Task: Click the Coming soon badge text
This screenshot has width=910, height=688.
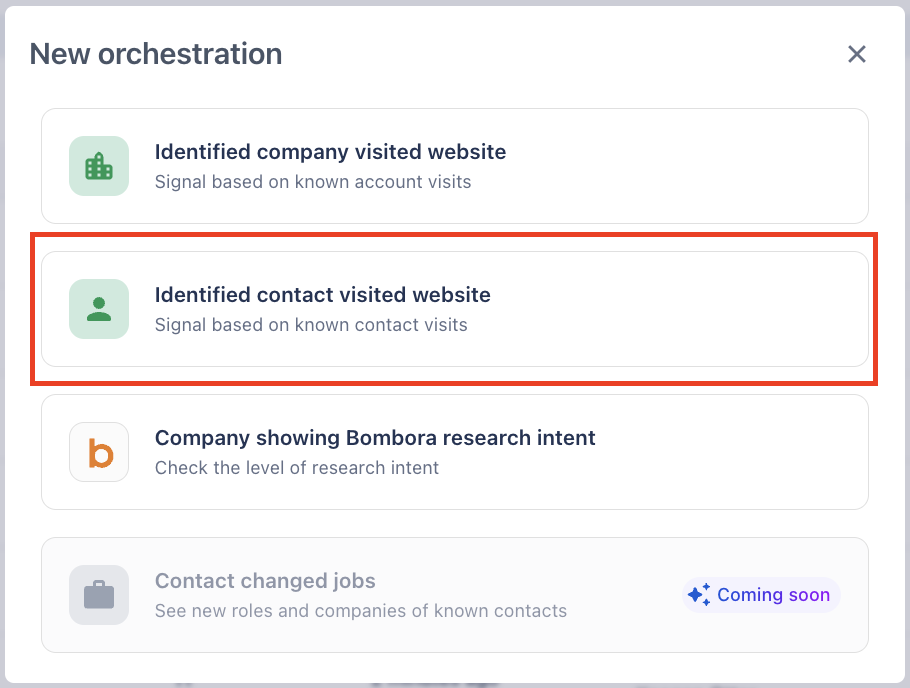Action: pyautogui.click(x=773, y=595)
